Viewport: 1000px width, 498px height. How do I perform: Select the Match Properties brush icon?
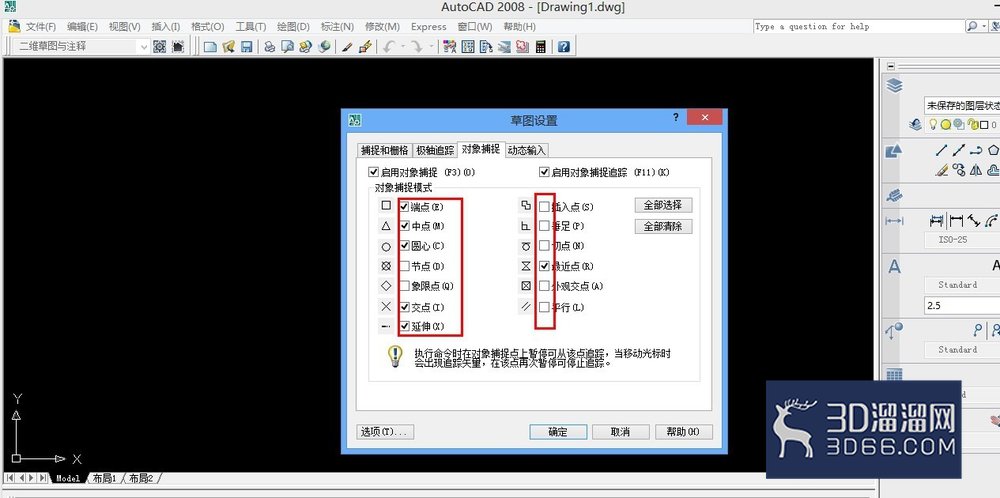point(347,47)
